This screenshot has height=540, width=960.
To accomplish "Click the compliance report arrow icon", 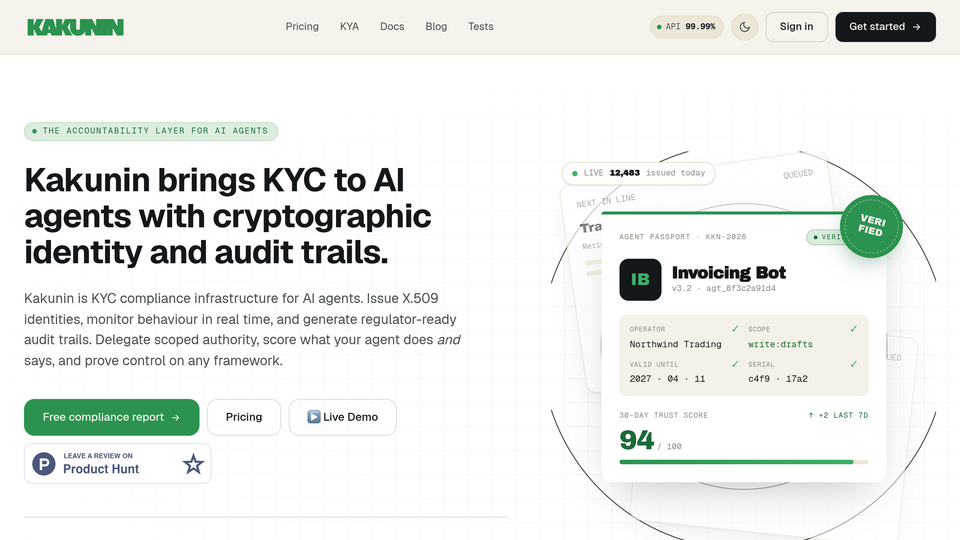I will pyautogui.click(x=175, y=417).
